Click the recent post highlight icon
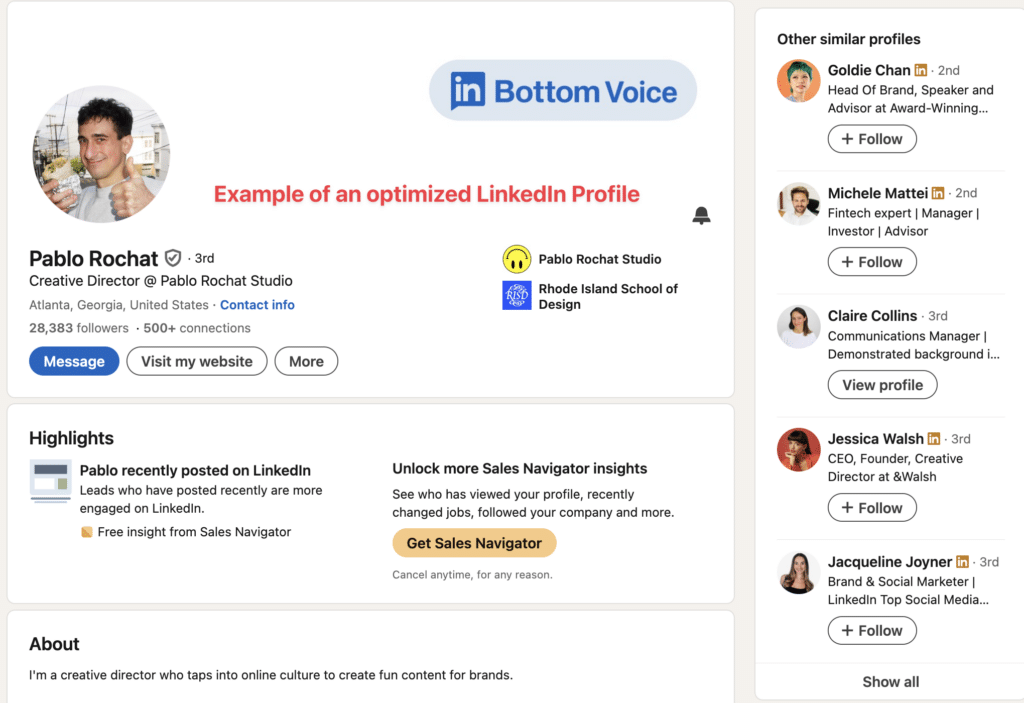 (50, 482)
